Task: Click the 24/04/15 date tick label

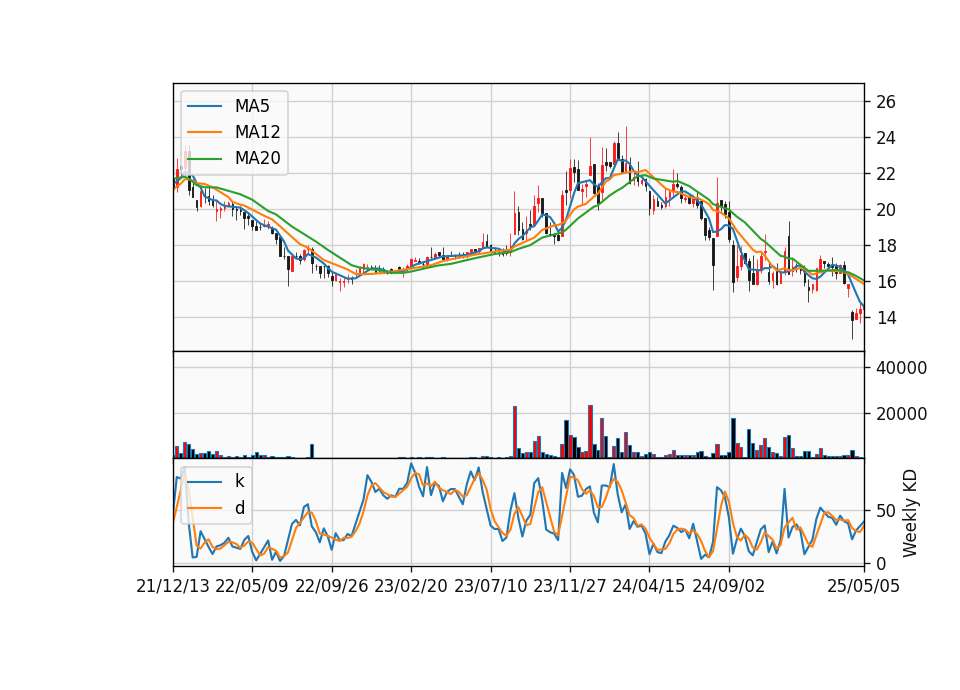Action: click(649, 586)
